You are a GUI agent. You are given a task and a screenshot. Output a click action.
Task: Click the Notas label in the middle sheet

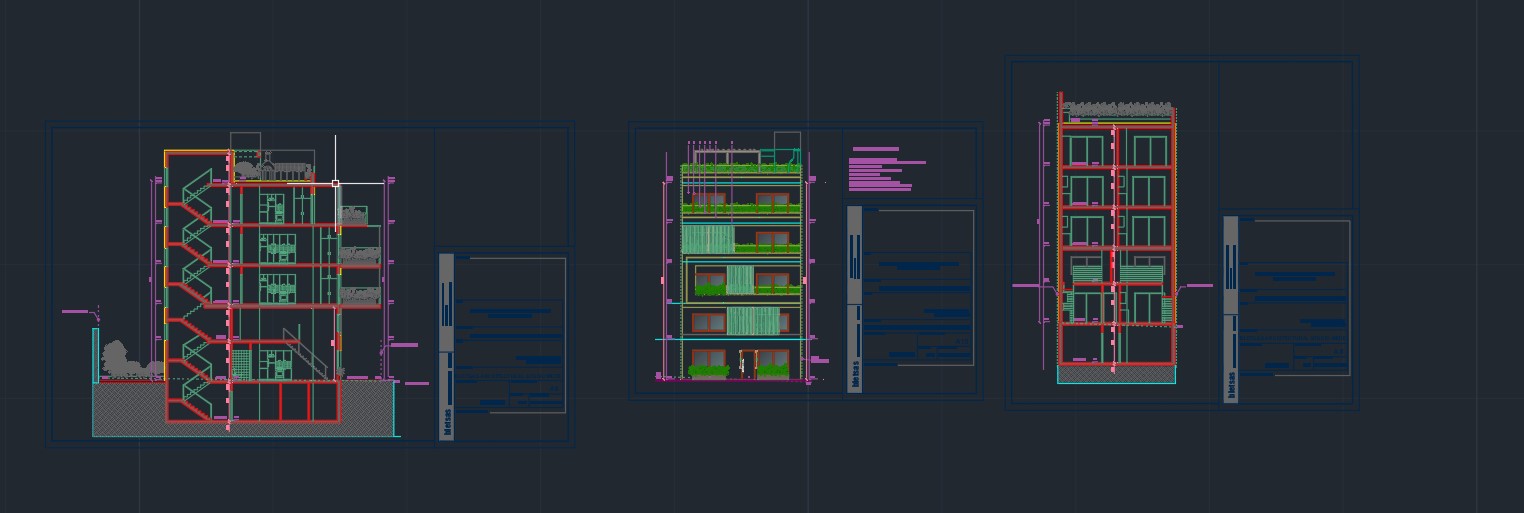tap(855, 376)
